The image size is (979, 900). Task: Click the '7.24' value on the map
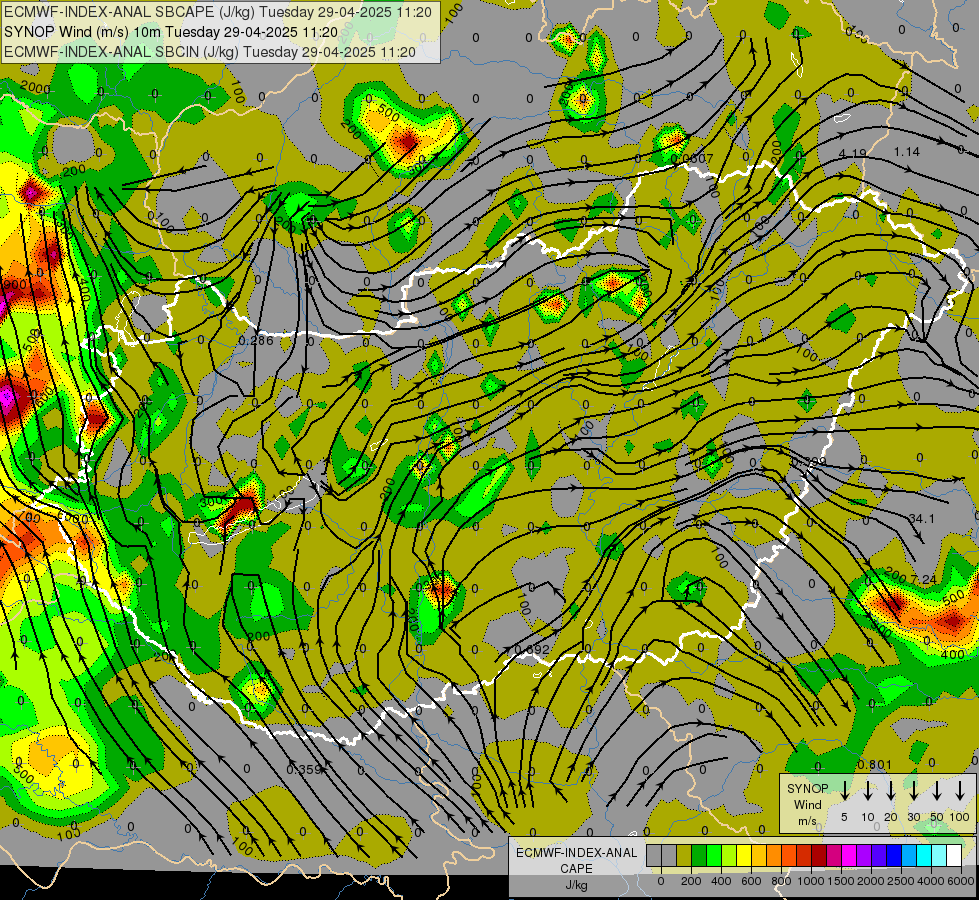point(924,580)
